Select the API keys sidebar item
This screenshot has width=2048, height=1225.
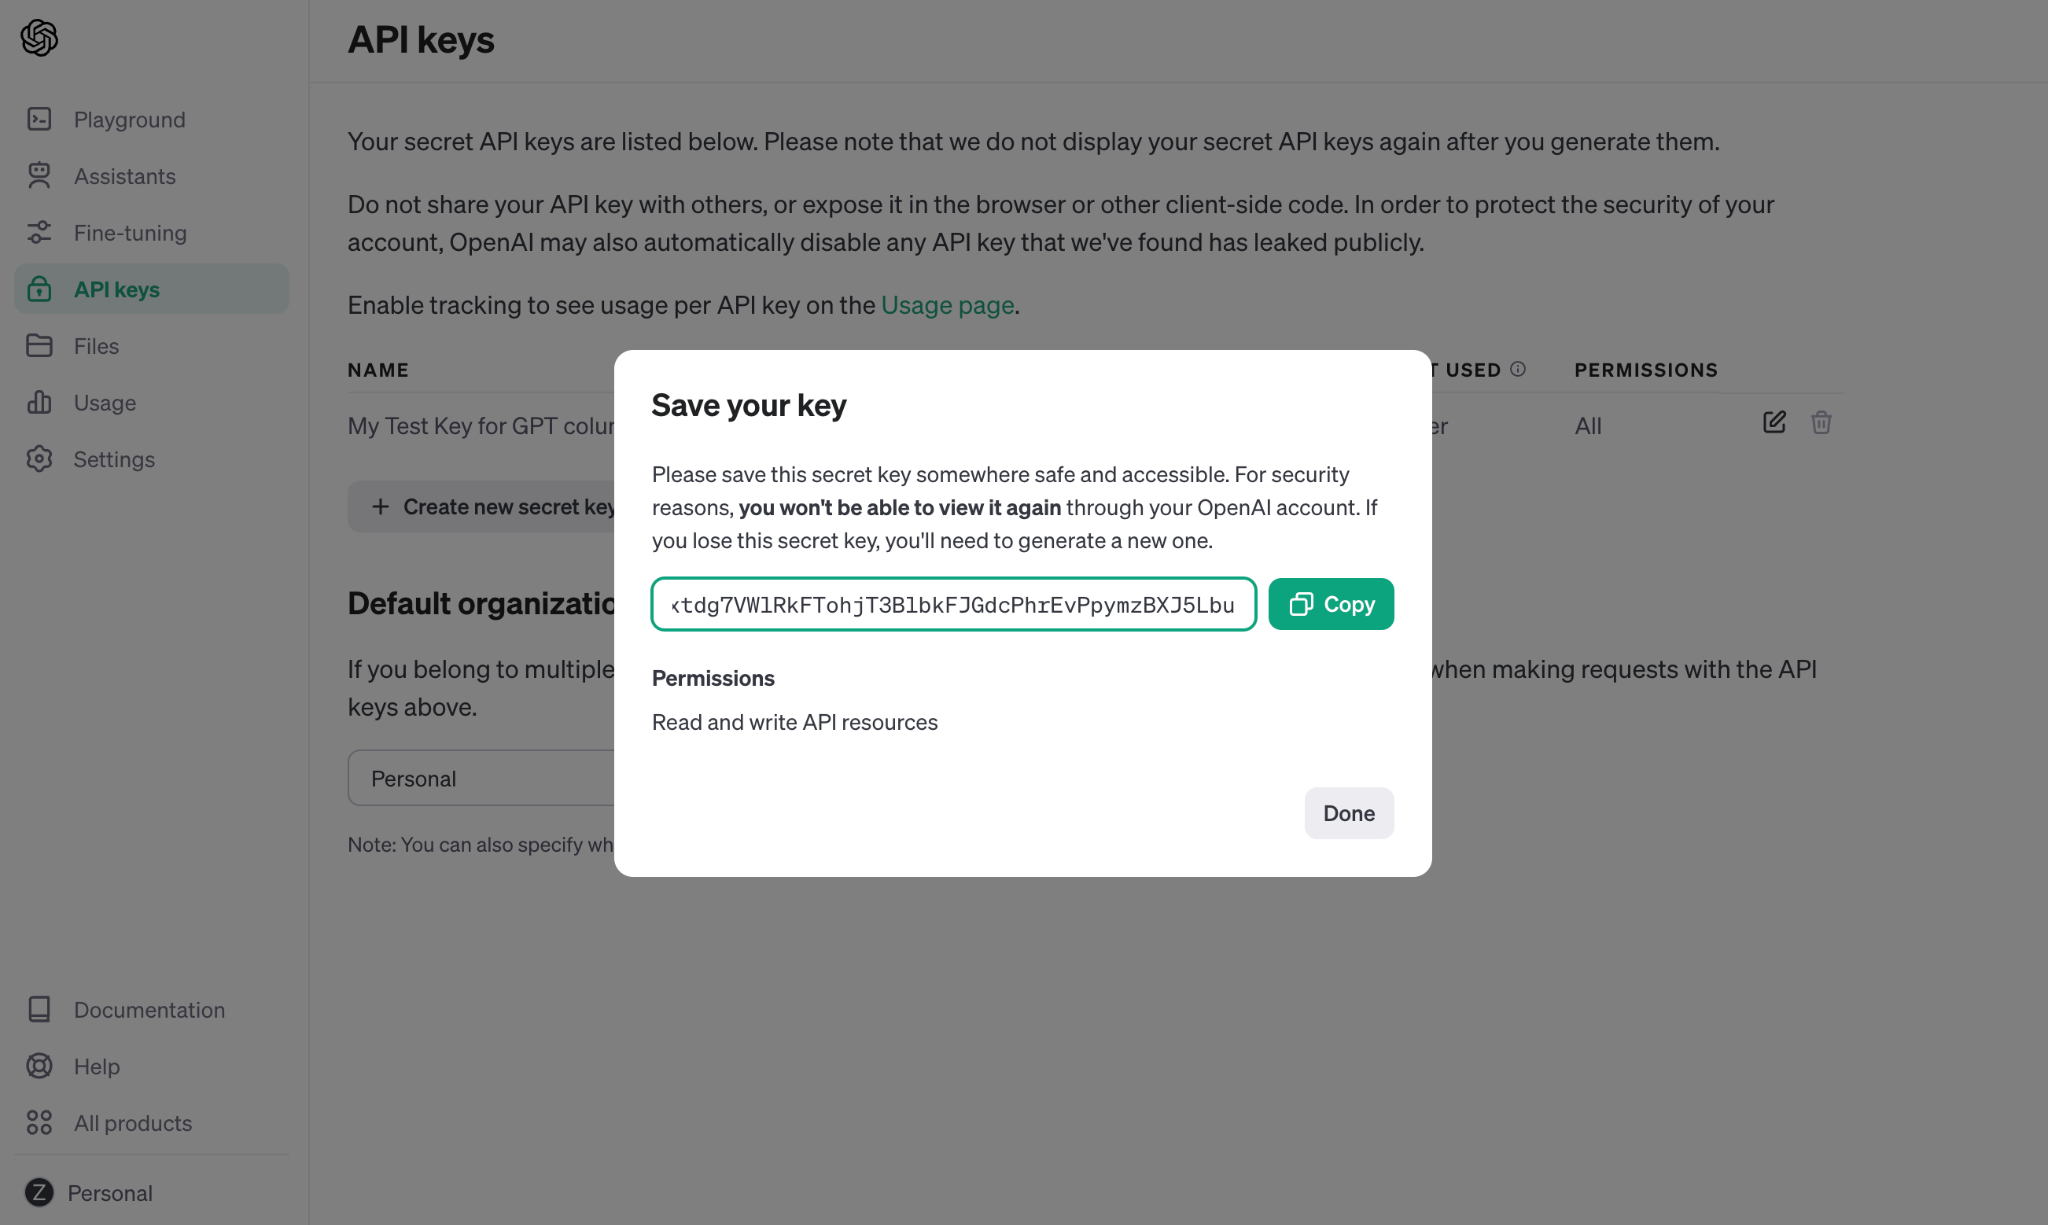coord(151,289)
